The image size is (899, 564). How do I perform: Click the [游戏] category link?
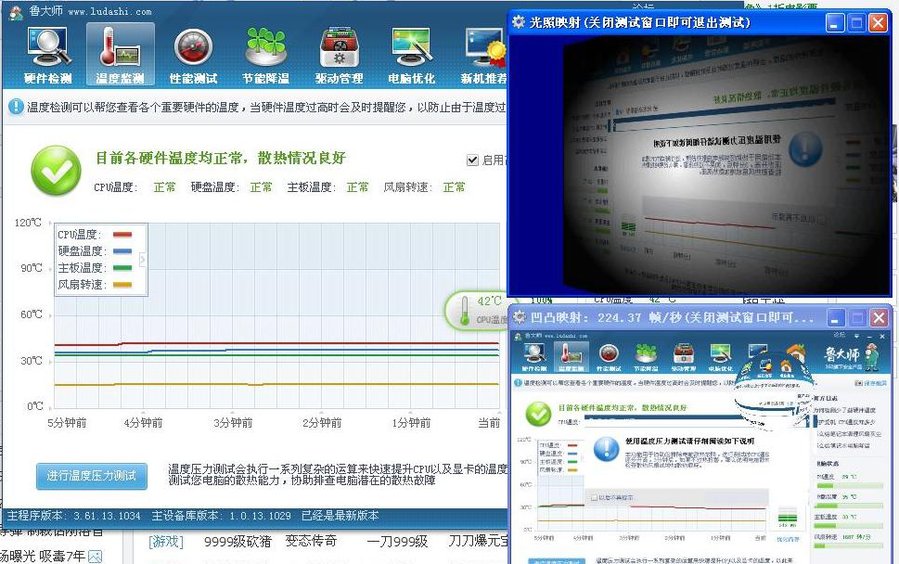166,542
